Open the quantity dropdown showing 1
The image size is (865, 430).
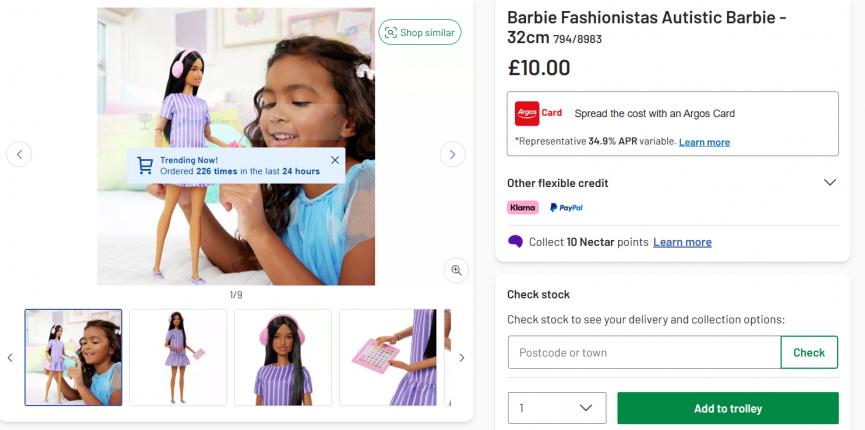(557, 408)
